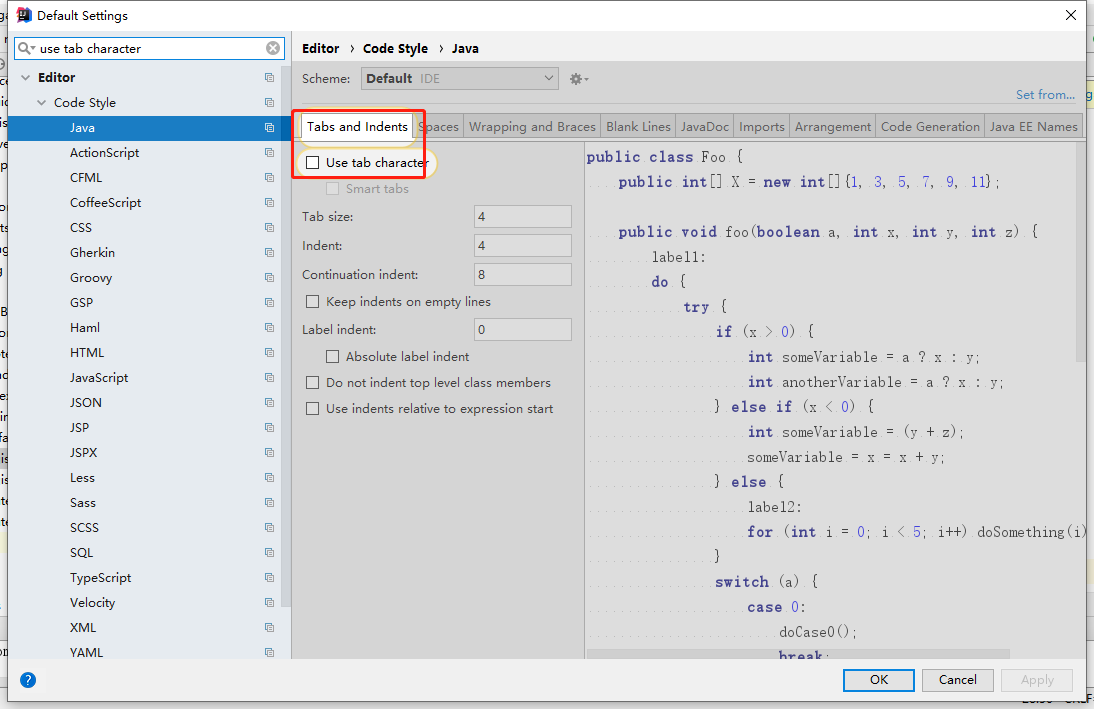
Task: Check Absolute label indent option
Action: (333, 357)
